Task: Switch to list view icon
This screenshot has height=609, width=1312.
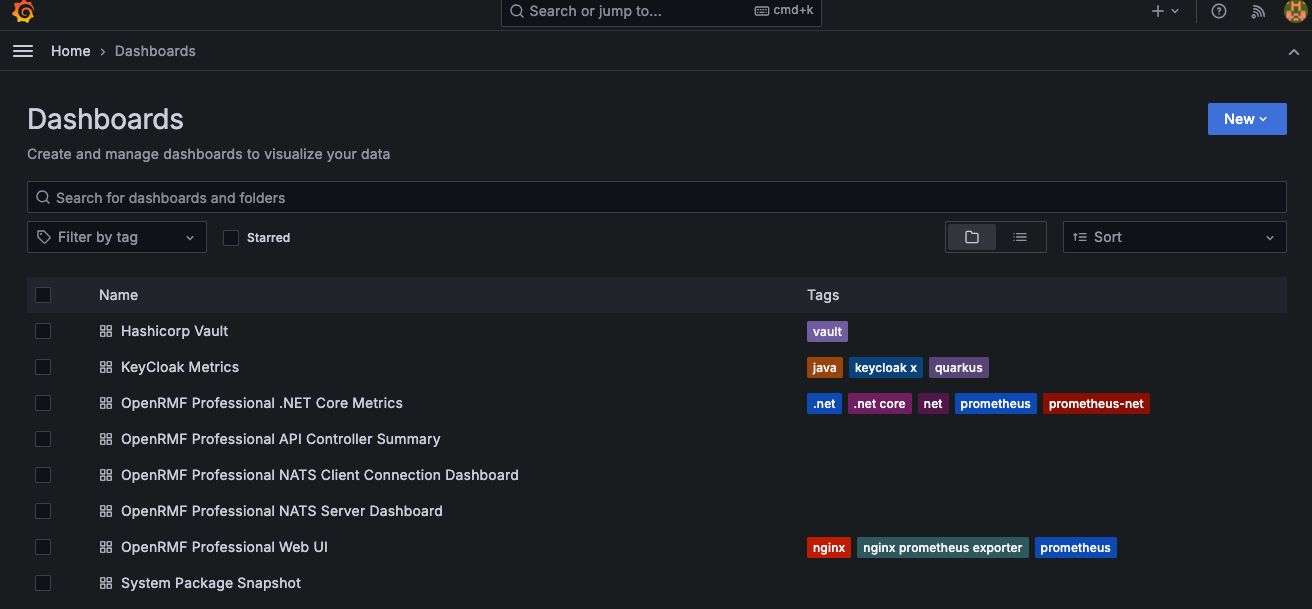Action: point(1020,237)
